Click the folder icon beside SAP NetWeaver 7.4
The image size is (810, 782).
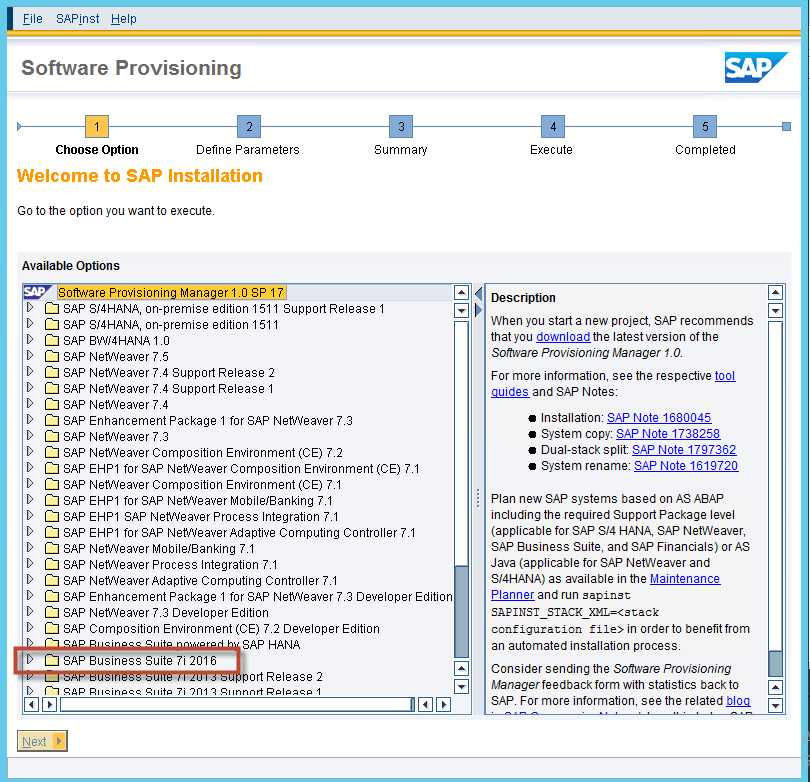51,405
